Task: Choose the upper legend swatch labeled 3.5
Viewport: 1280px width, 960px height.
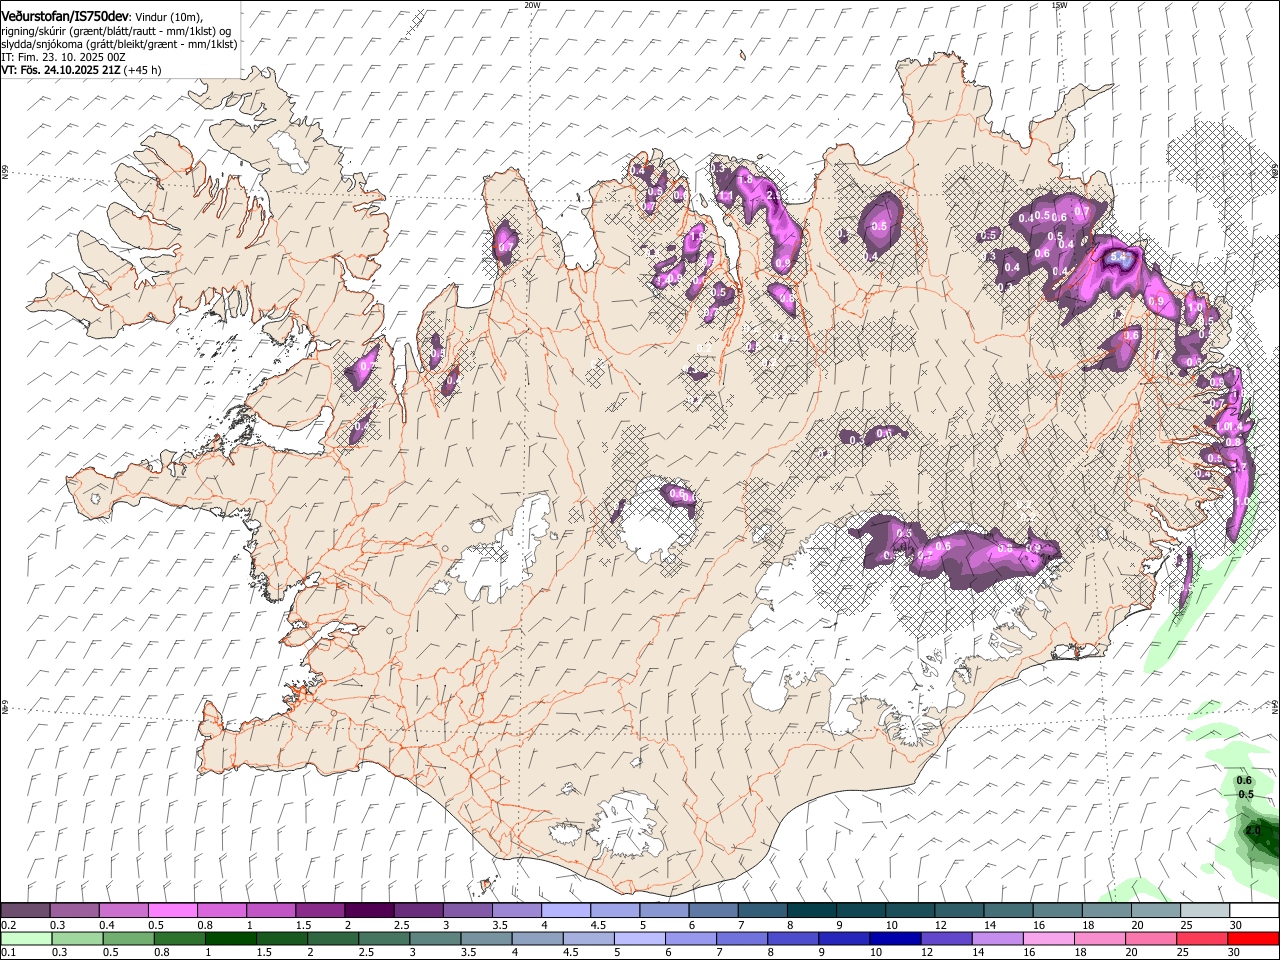Action: (x=517, y=911)
